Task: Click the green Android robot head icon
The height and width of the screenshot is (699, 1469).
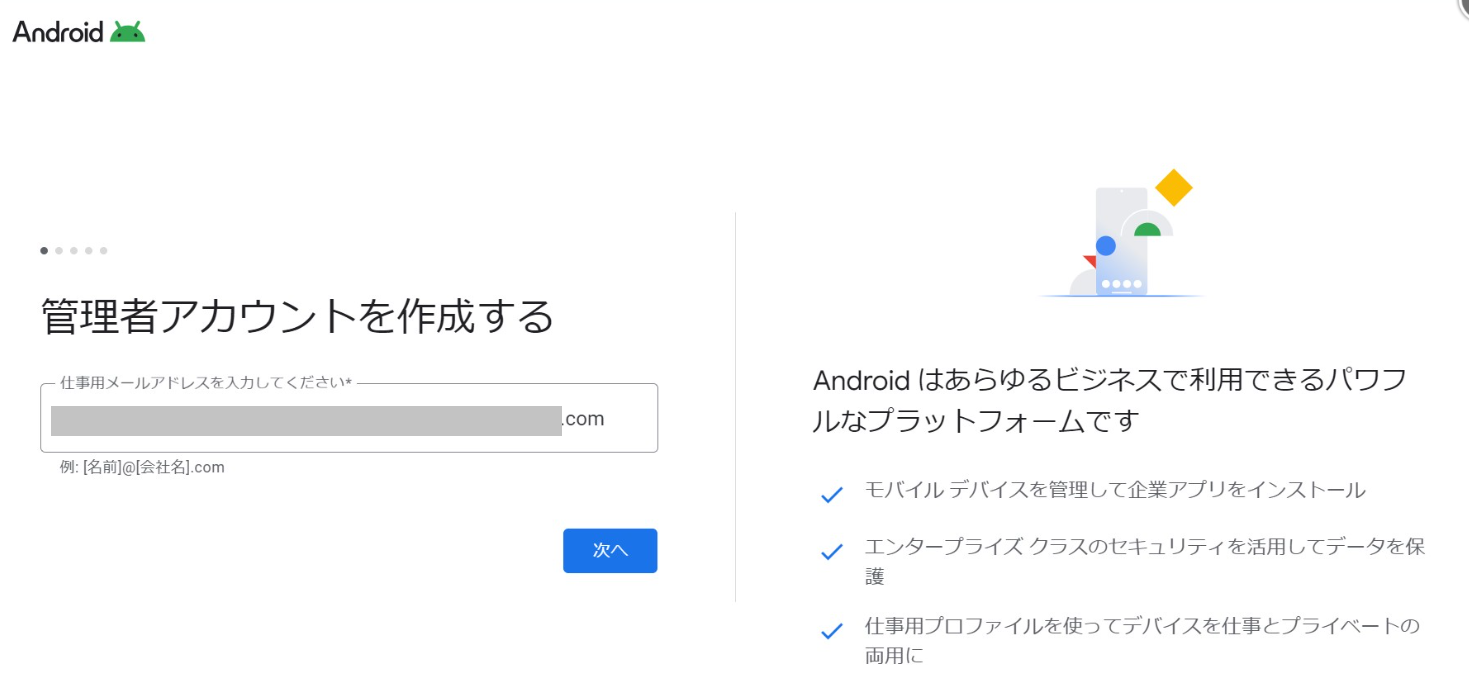Action: tap(128, 32)
